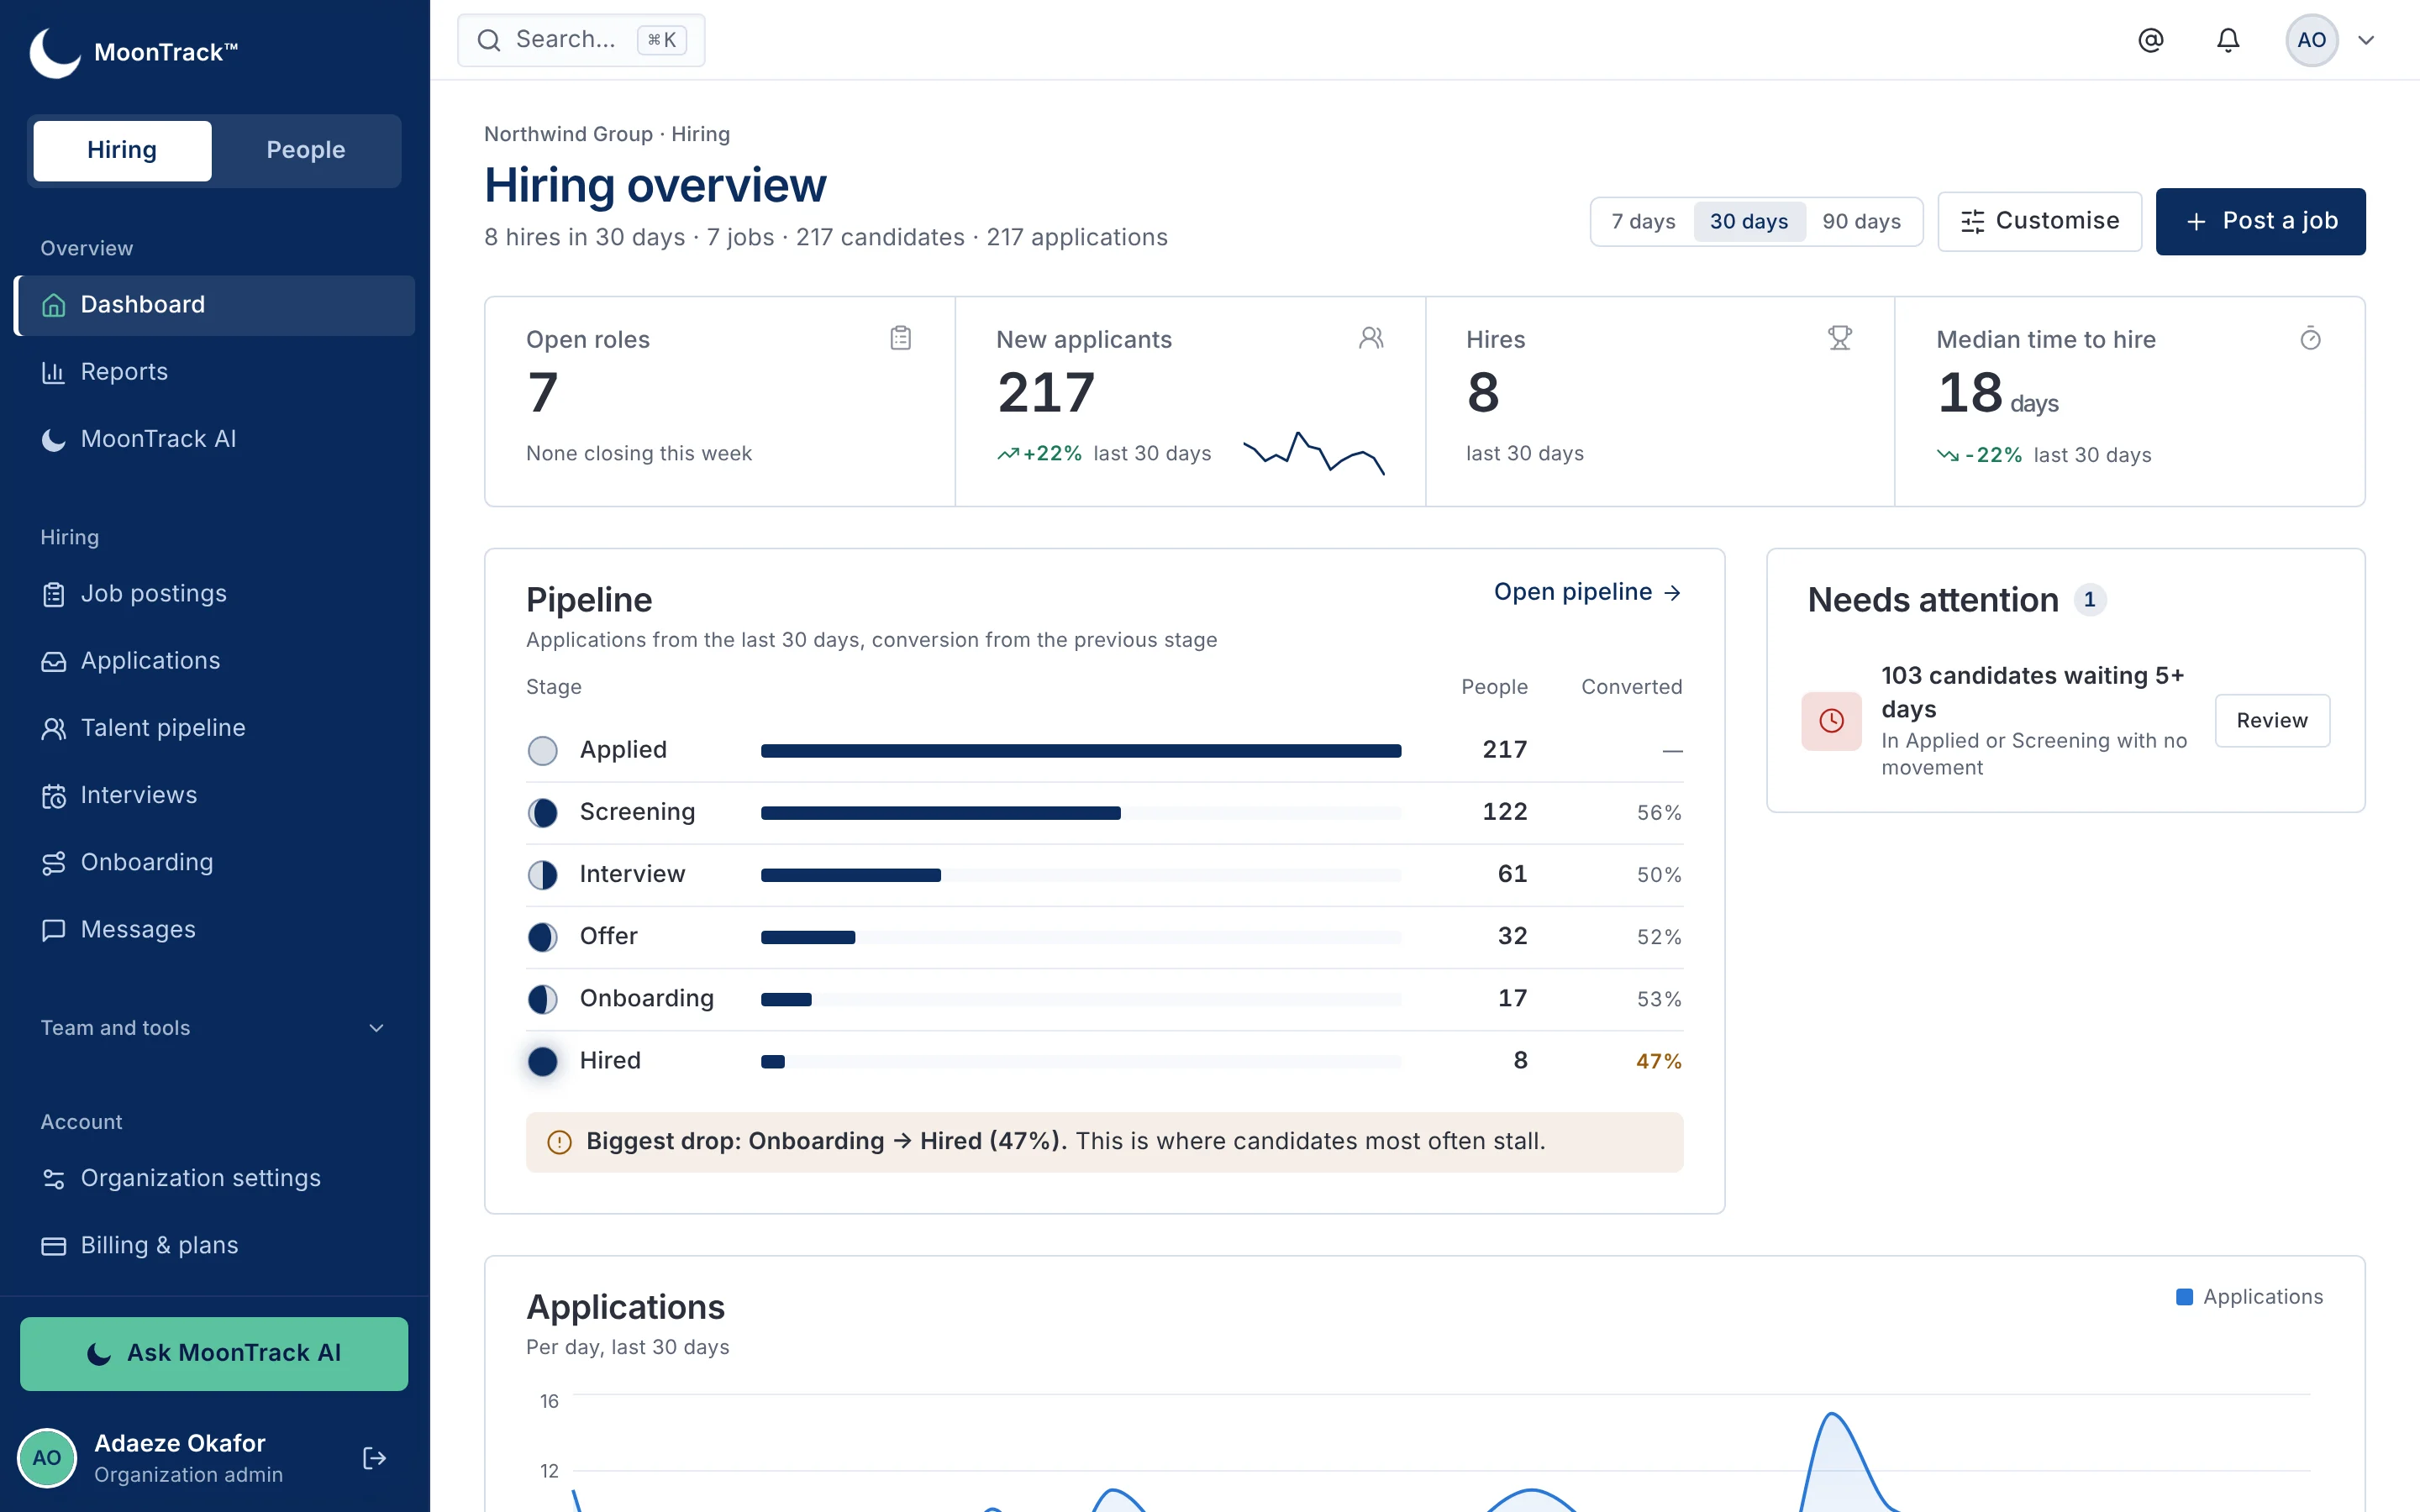Click the Applied progress bar
The image size is (2420, 1512).
1081,751
